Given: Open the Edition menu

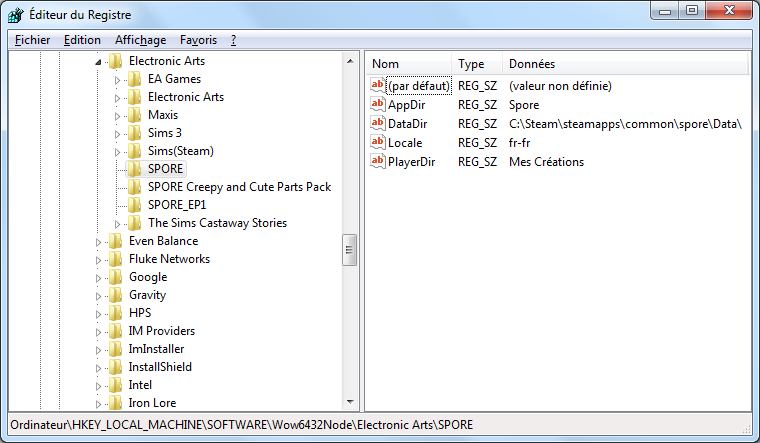Looking at the screenshot, I should click(x=82, y=40).
